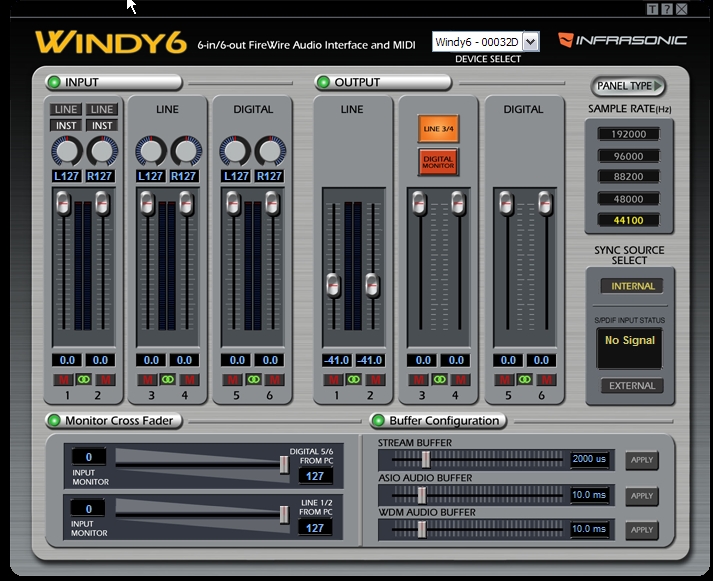
Task: Select 192000 Hz sample rate
Action: (x=628, y=134)
